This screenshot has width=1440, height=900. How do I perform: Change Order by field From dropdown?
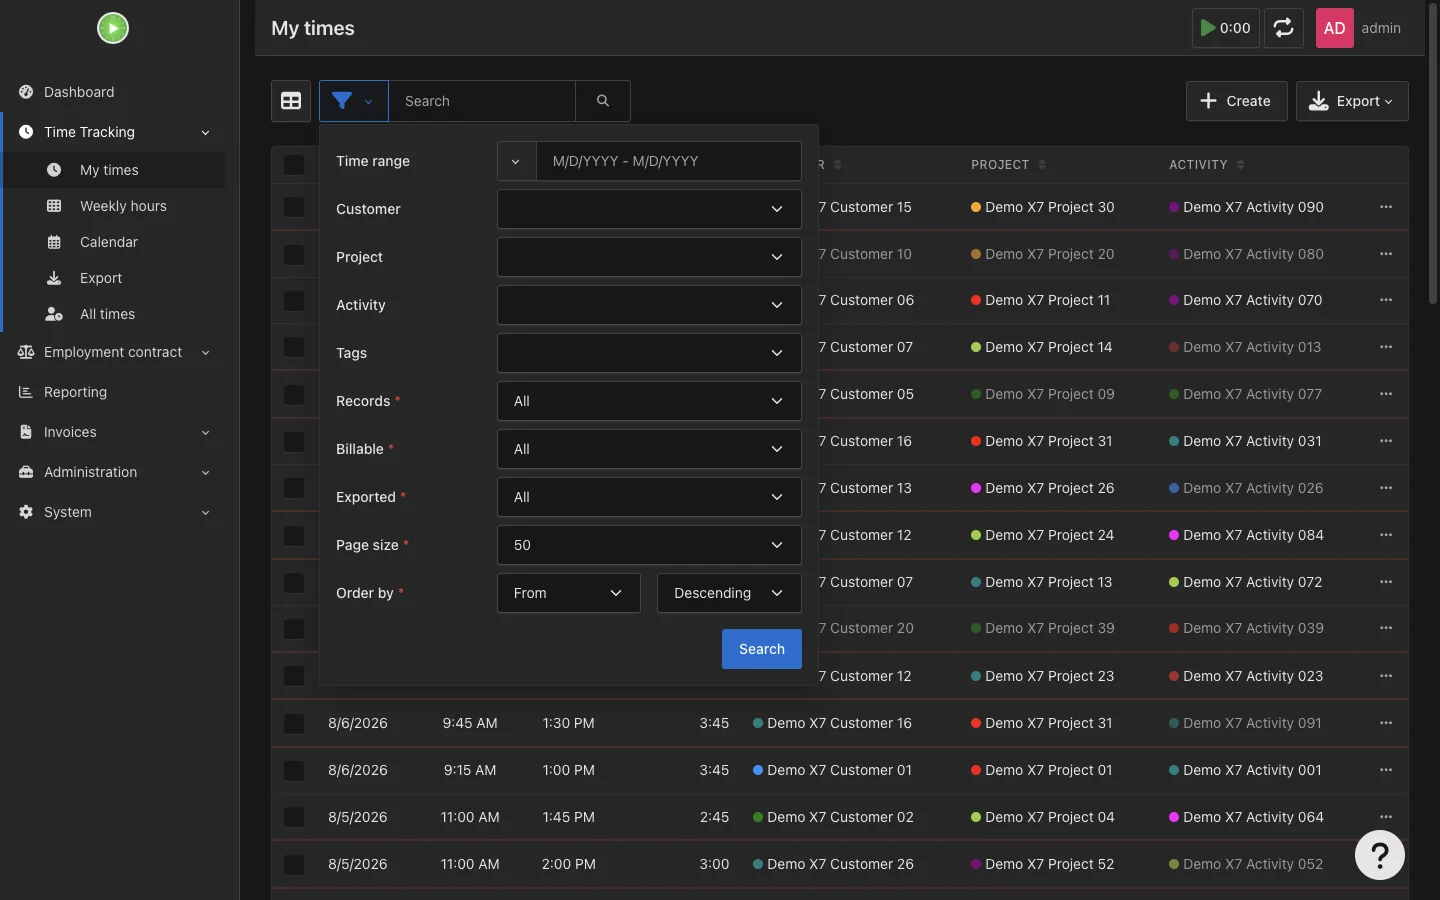point(568,593)
